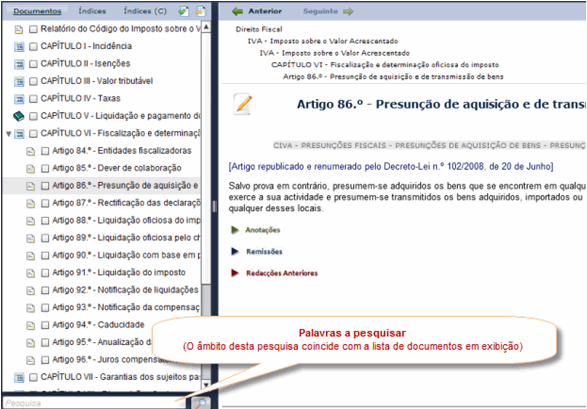The width and height of the screenshot is (587, 409).
Task: Click the magnifier search button
Action: point(201,403)
